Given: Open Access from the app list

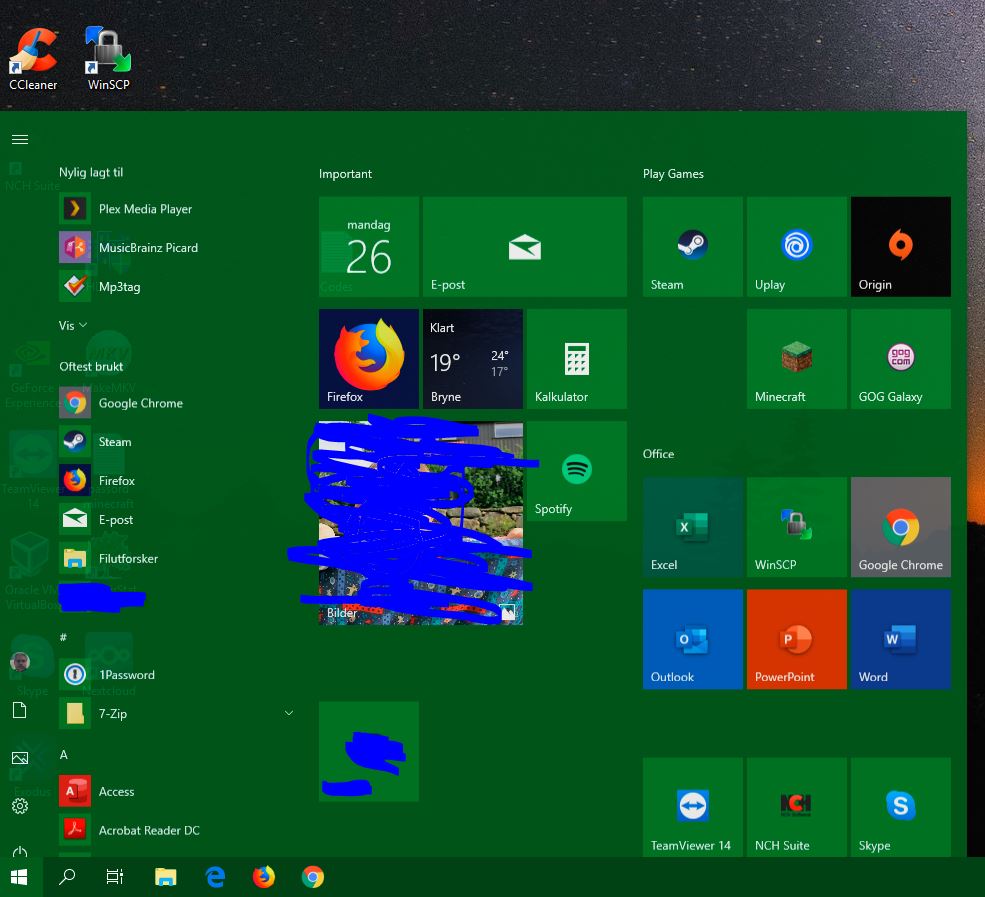Looking at the screenshot, I should [176, 791].
